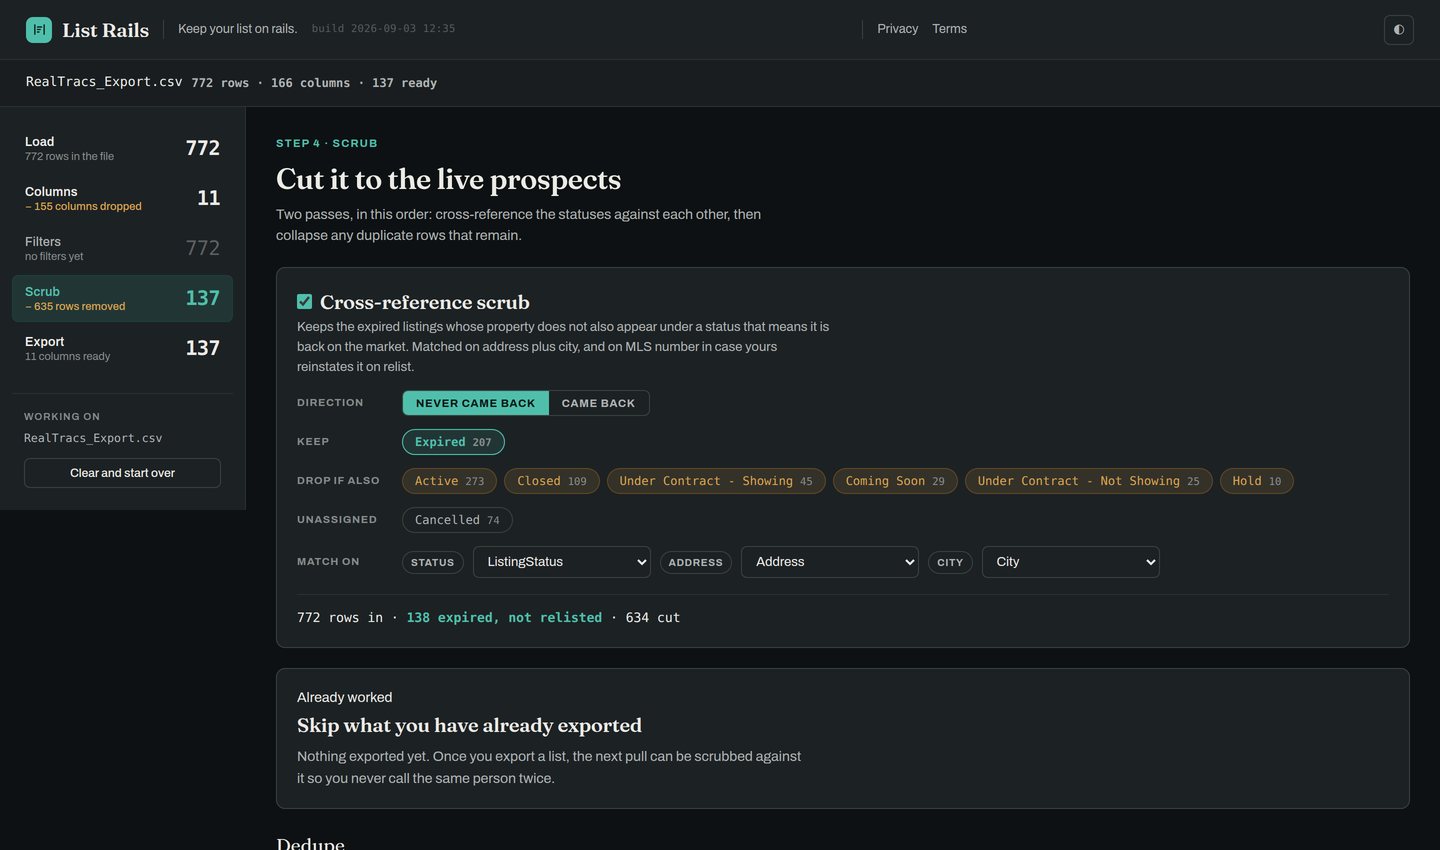Image resolution: width=1440 pixels, height=850 pixels.
Task: Click the '137 ready' header text
Action: pyautogui.click(x=404, y=83)
